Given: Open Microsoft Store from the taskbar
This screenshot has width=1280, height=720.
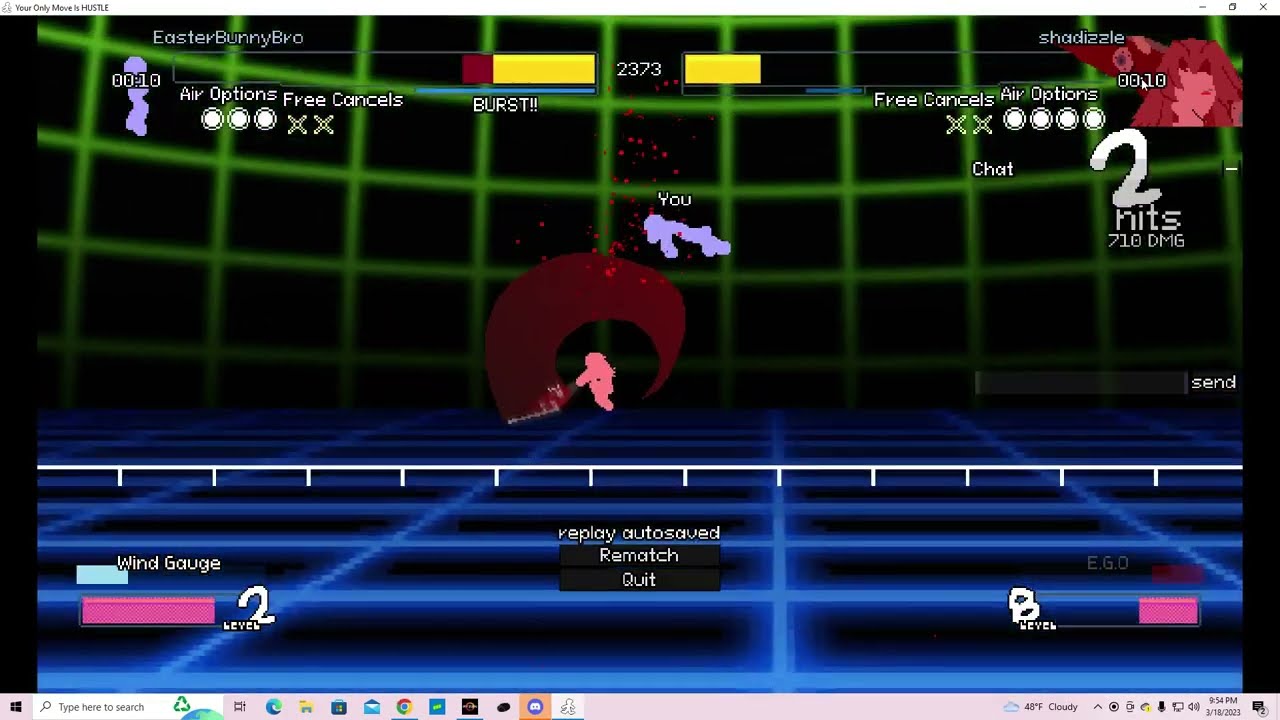Looking at the screenshot, I should (x=339, y=707).
